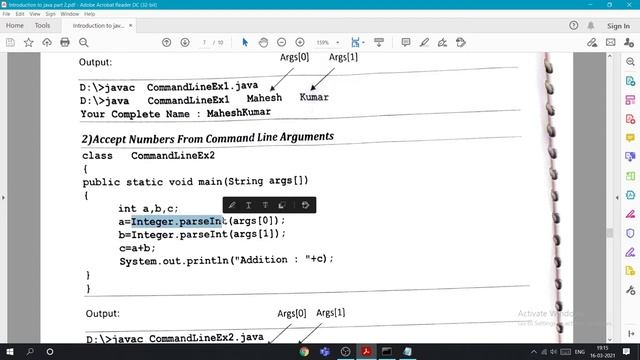The image size is (640, 360).
Task: Expand the fit page options arrow
Action: [x=363, y=42]
